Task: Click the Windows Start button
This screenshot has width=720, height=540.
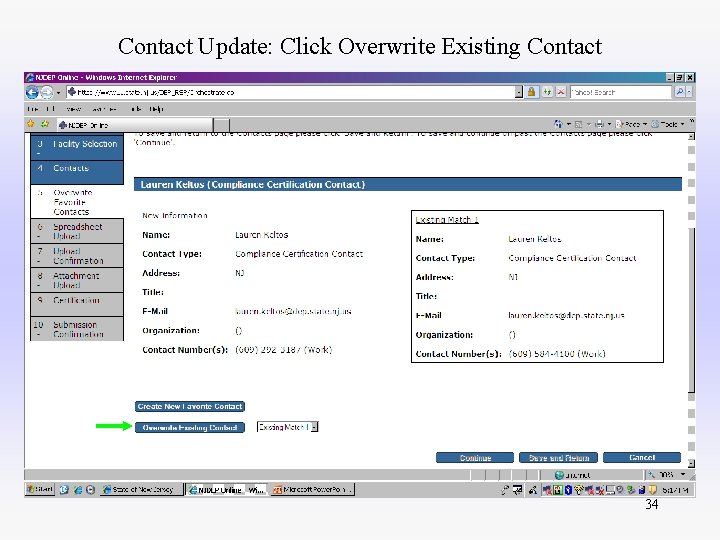Action: coord(39,489)
